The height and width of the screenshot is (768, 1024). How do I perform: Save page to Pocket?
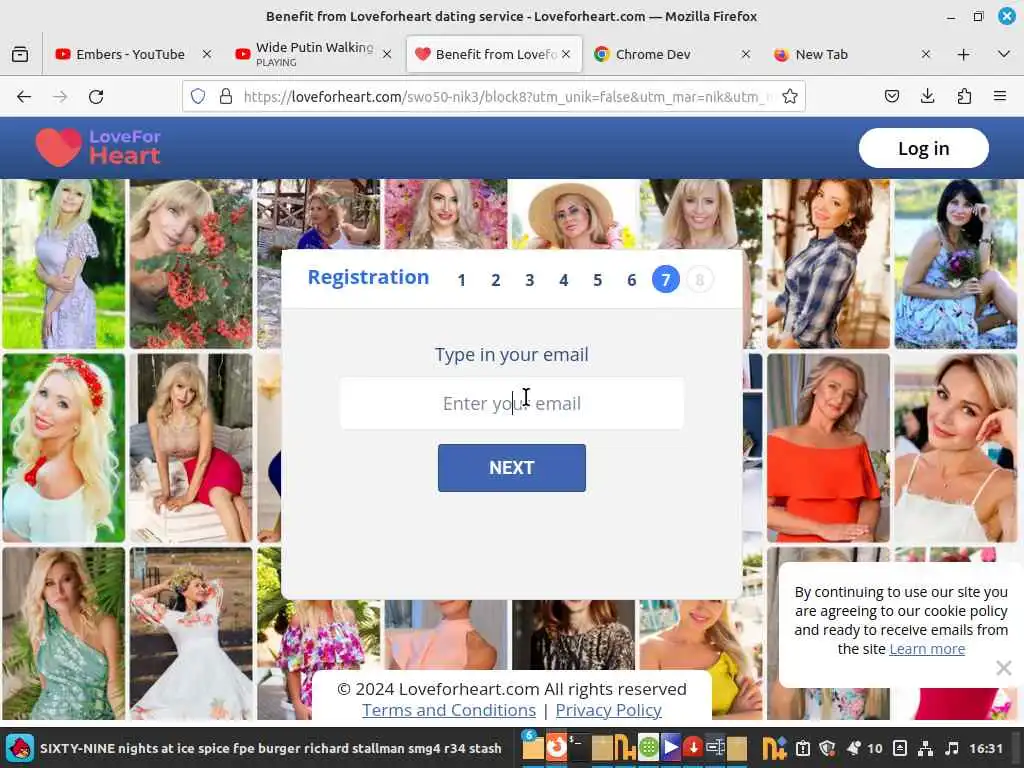coord(891,97)
